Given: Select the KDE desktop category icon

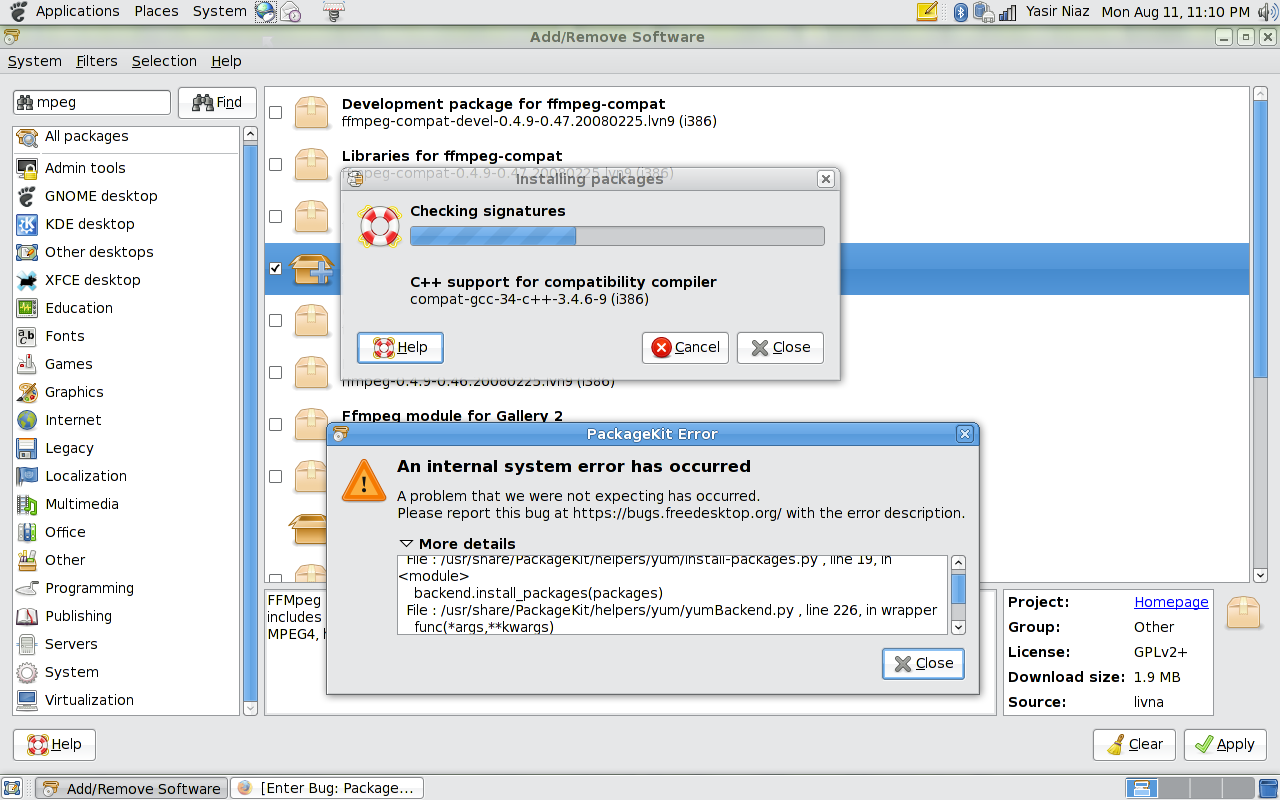Looking at the screenshot, I should tap(27, 224).
